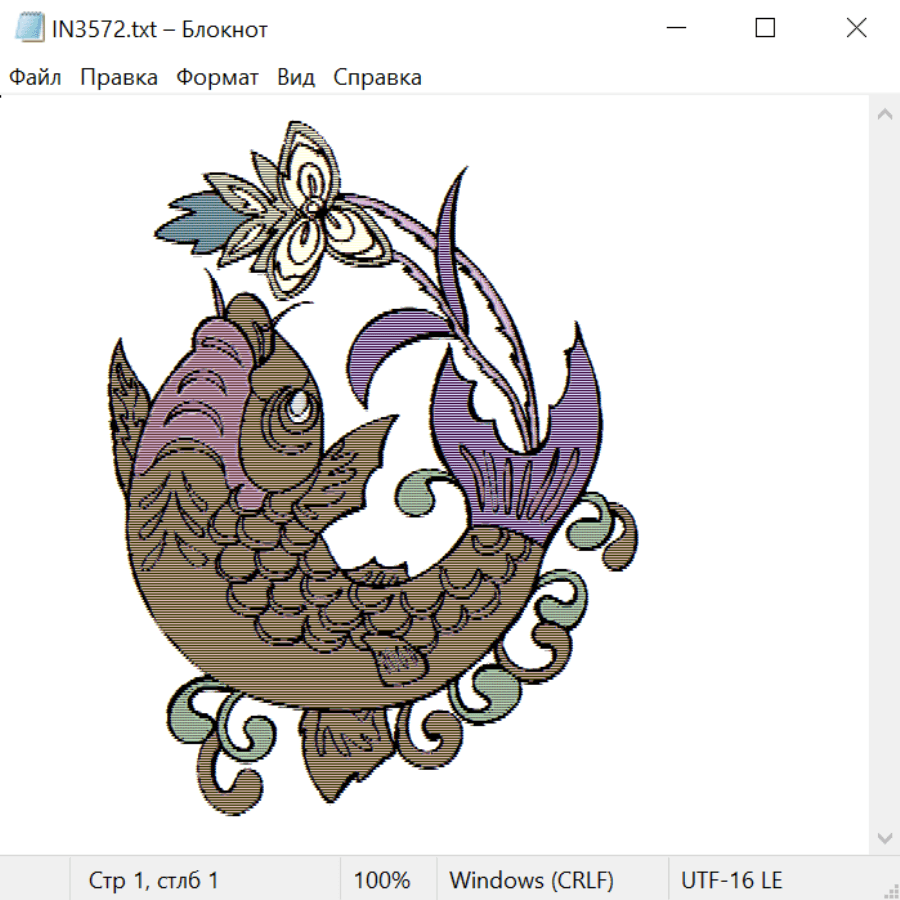Image resolution: width=900 pixels, height=900 pixels.
Task: Close the IN3572.txt Notepad window
Action: [856, 28]
